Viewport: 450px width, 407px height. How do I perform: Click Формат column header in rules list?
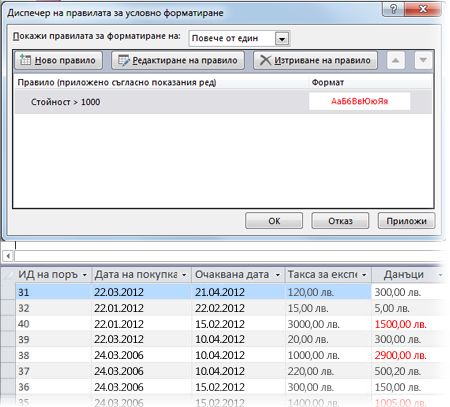pyautogui.click(x=328, y=82)
